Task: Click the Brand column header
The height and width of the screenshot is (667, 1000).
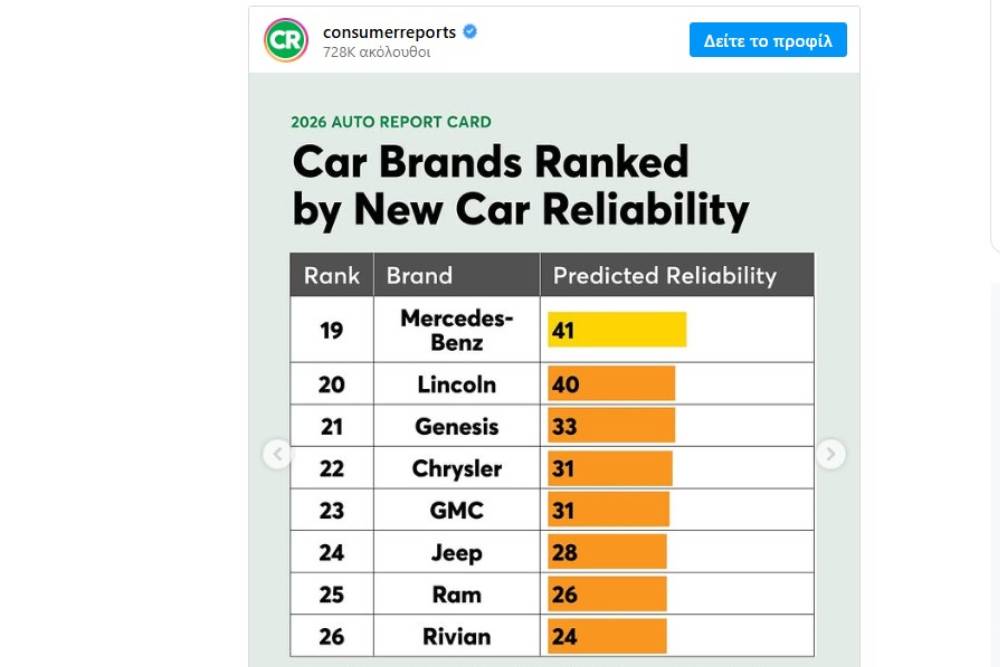Action: point(419,275)
